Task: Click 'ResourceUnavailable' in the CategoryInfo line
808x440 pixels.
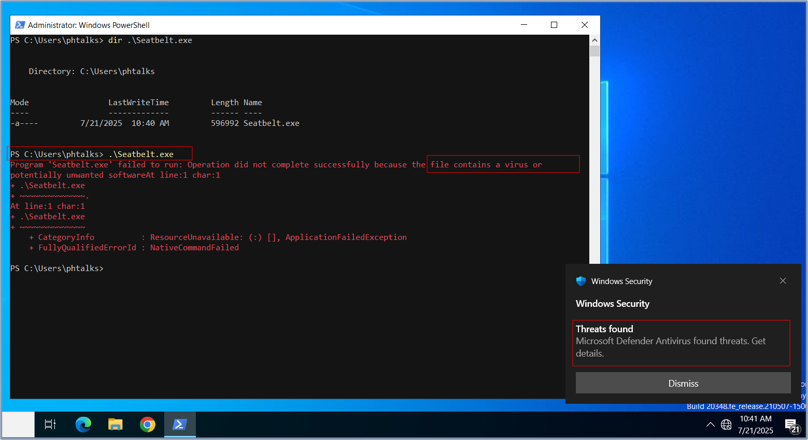Action: 196,237
